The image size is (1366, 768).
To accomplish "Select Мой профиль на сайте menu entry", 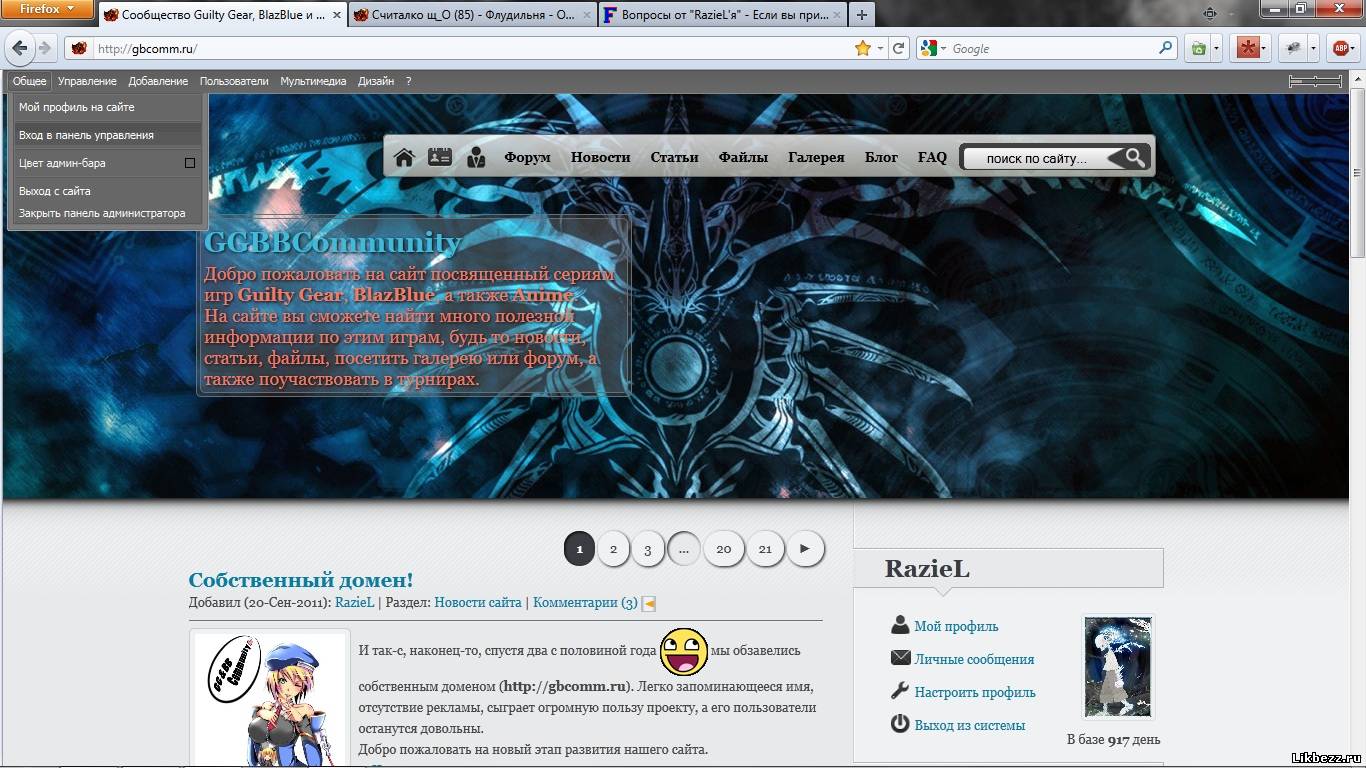I will click(105, 107).
